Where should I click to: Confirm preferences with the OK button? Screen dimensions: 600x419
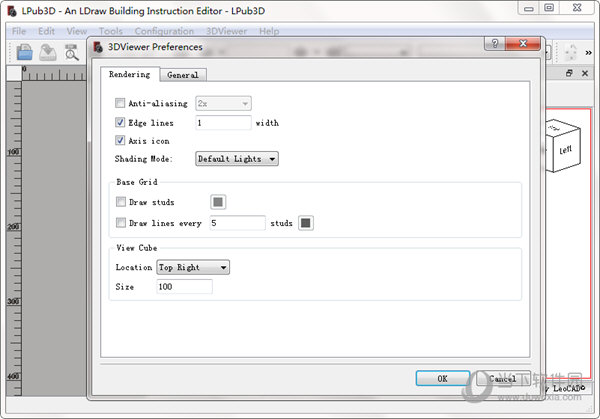coord(443,378)
